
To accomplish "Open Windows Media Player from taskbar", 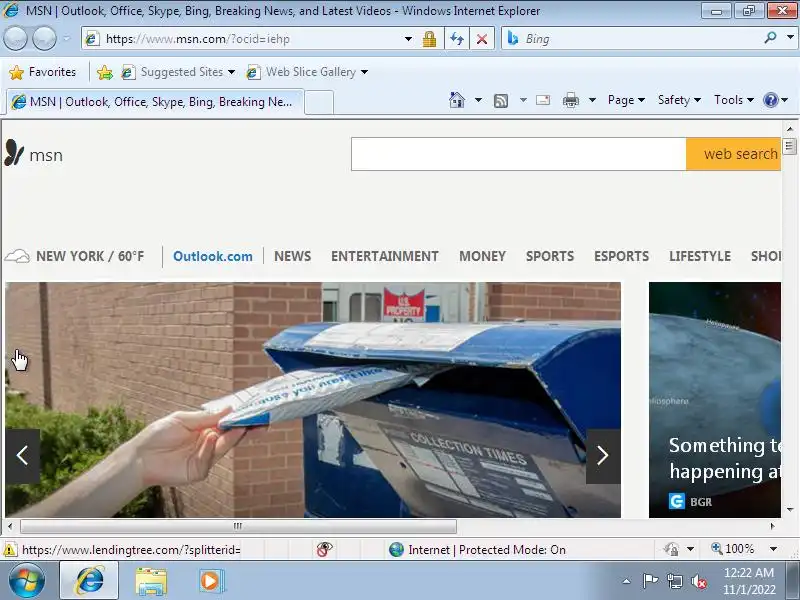I will pyautogui.click(x=210, y=581).
